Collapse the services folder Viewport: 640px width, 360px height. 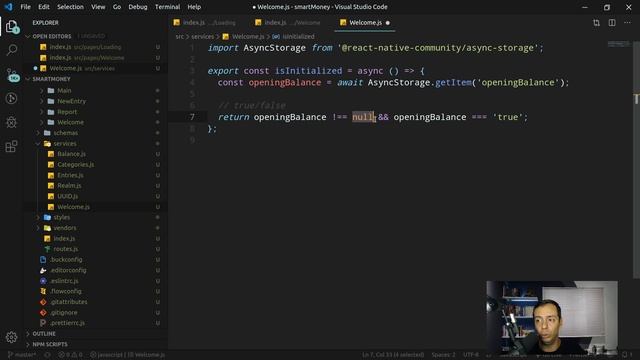click(64, 144)
